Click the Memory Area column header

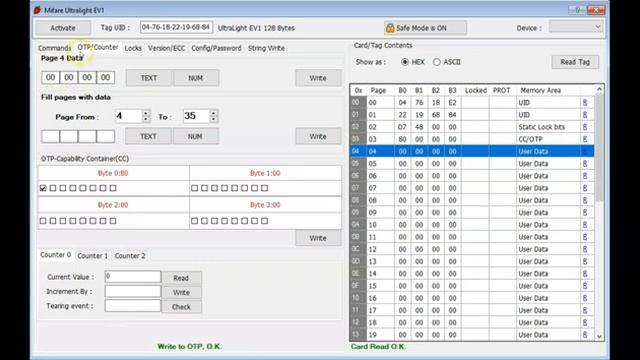point(540,90)
